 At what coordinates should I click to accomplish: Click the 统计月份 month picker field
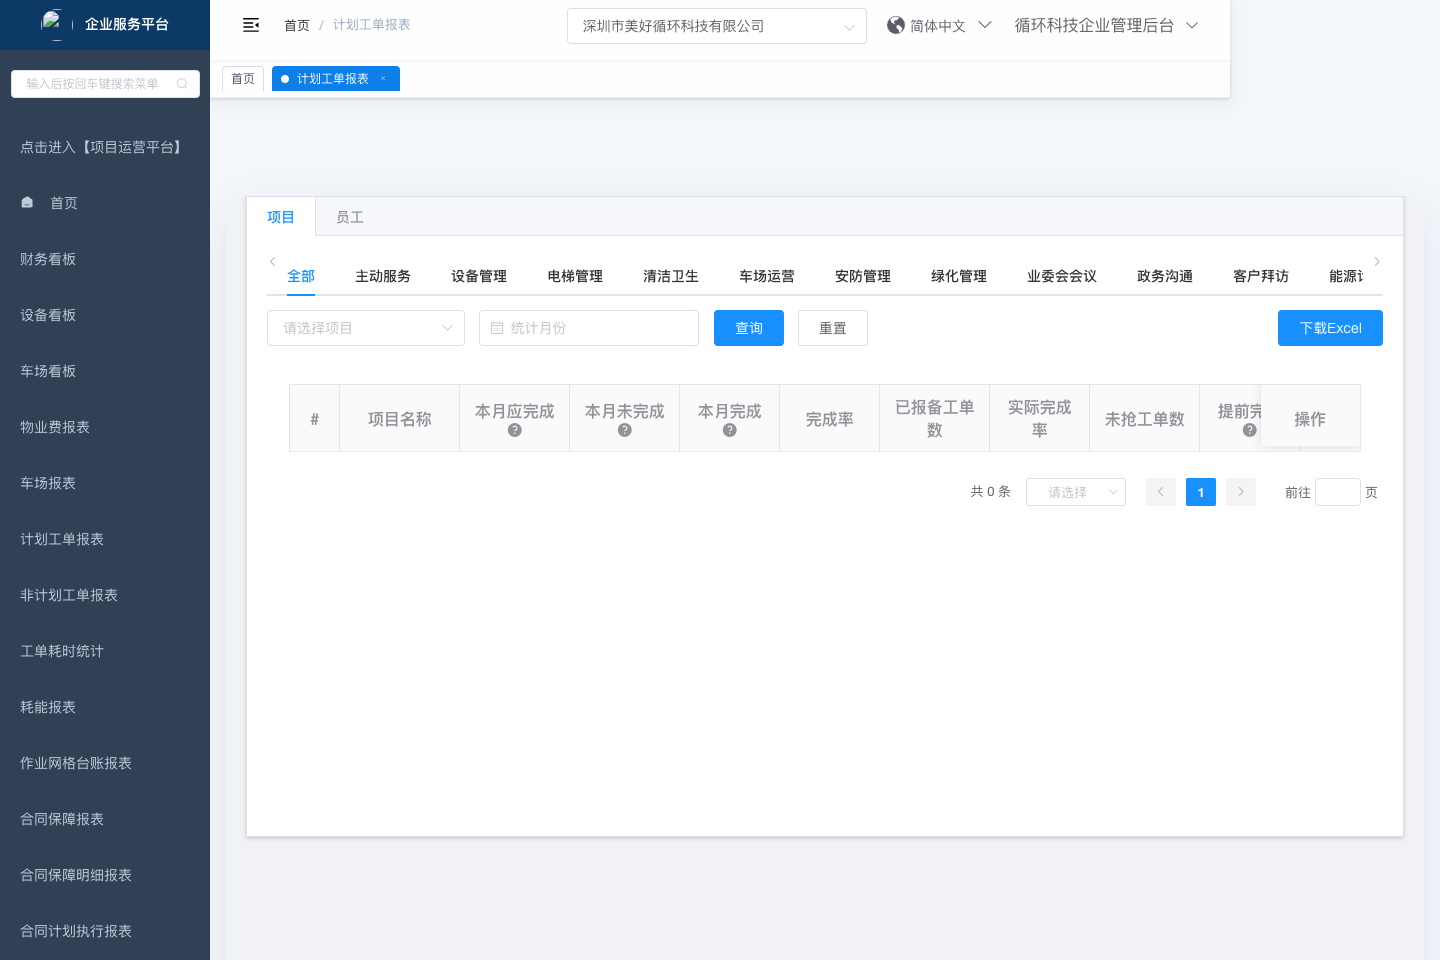(x=589, y=328)
